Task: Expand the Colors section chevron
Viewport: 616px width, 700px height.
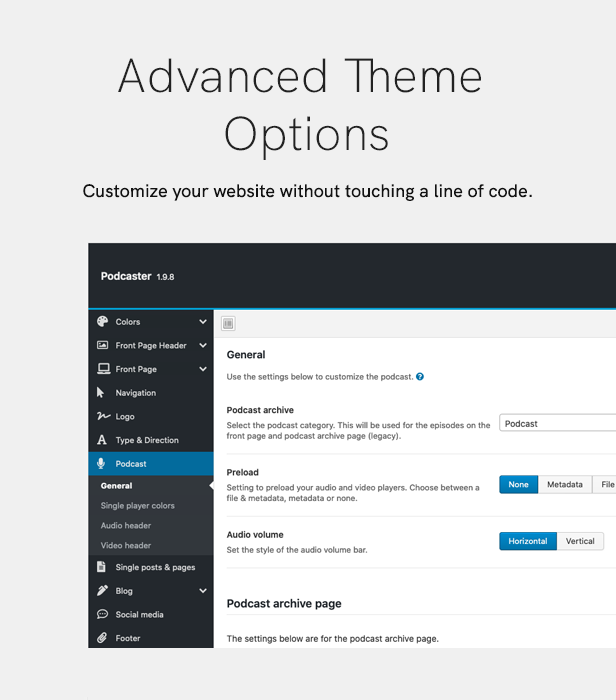Action: click(x=203, y=321)
